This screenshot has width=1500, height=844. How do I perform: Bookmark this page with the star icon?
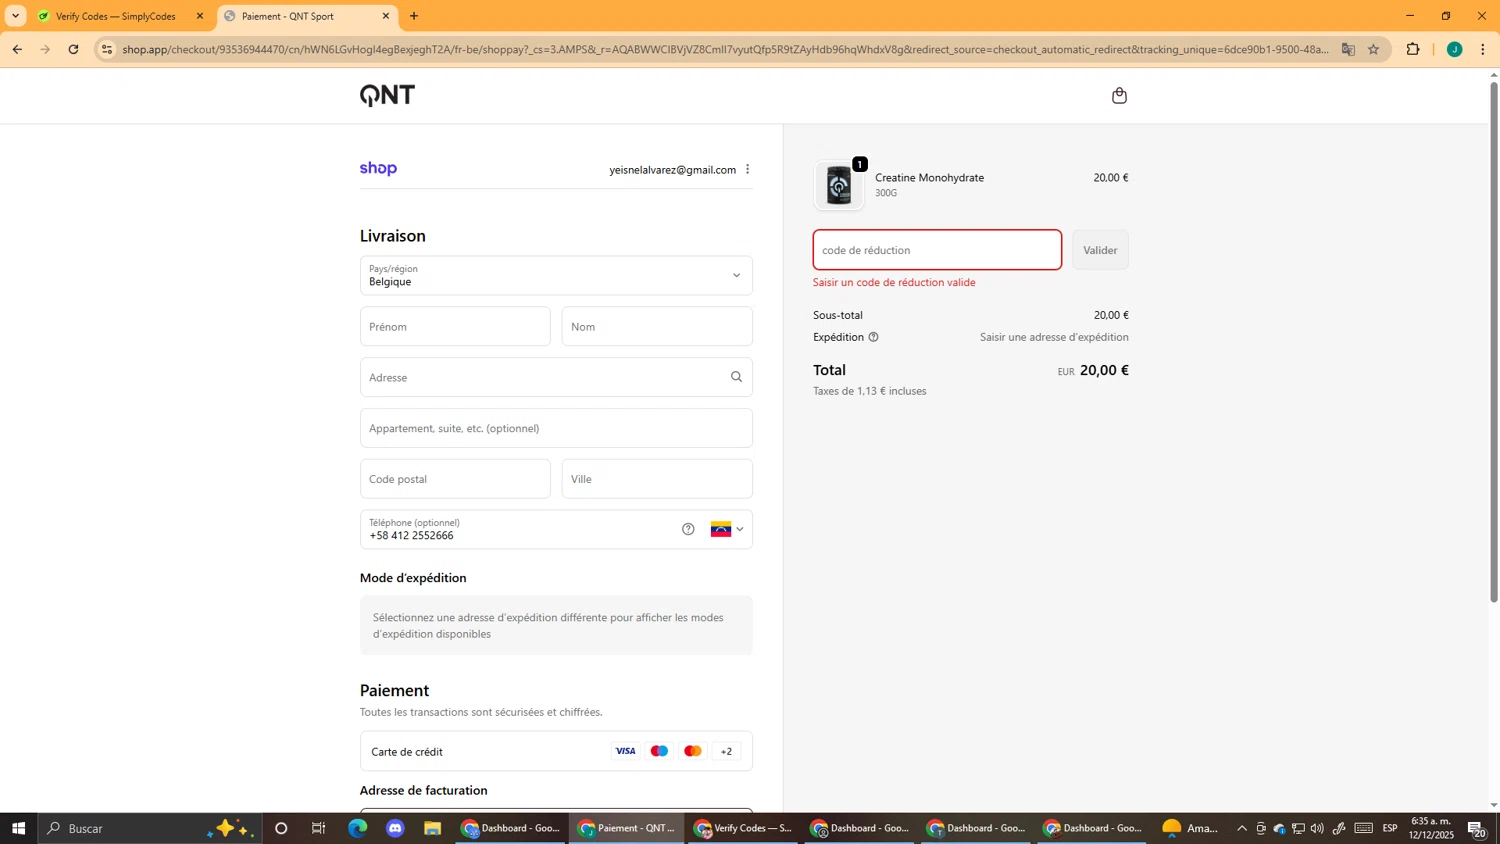tap(1373, 49)
